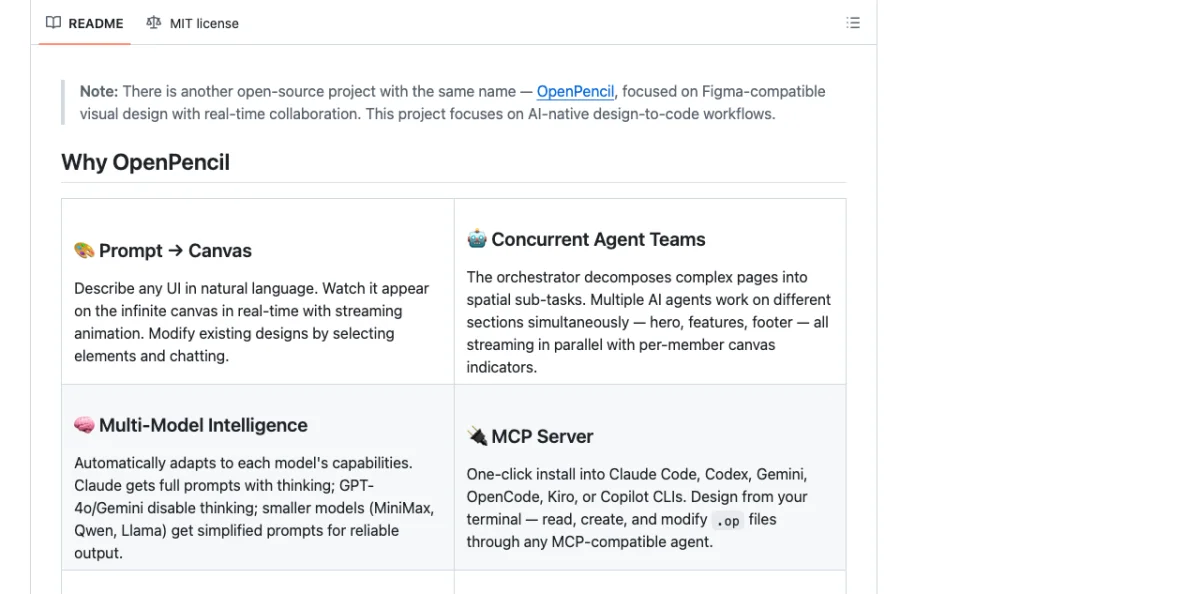
Task: Open the outline list icon
Action: click(x=853, y=23)
